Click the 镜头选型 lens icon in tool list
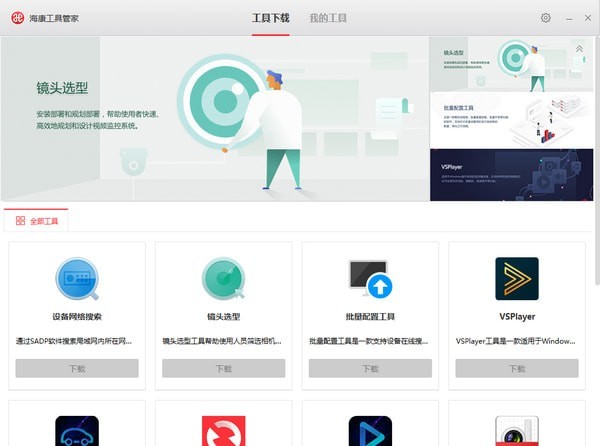This screenshot has width=600, height=446. 223,279
